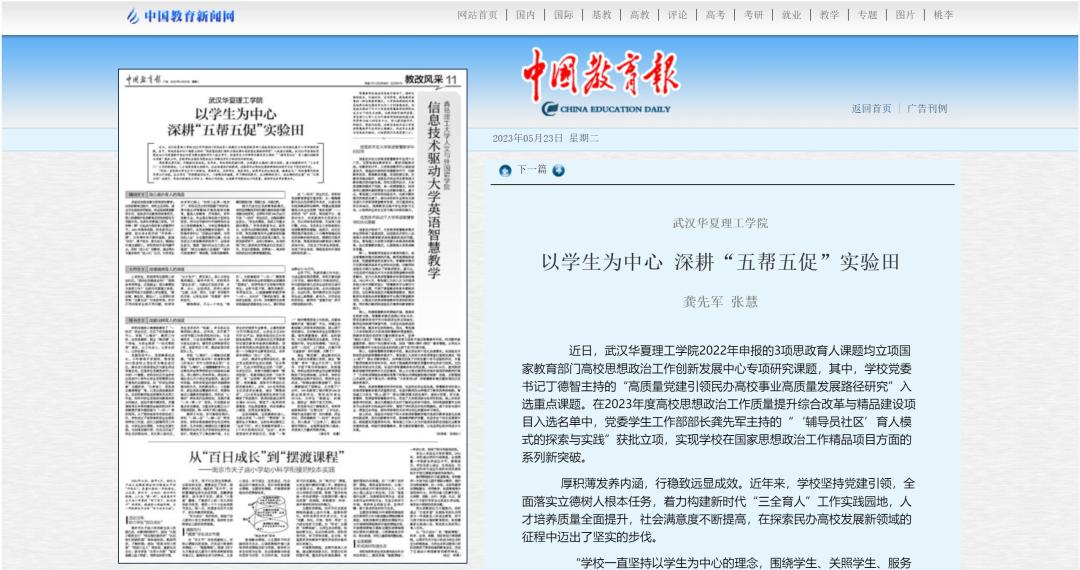Open the 国际 navigation item
This screenshot has width=1080, height=570.
[x=563, y=15]
